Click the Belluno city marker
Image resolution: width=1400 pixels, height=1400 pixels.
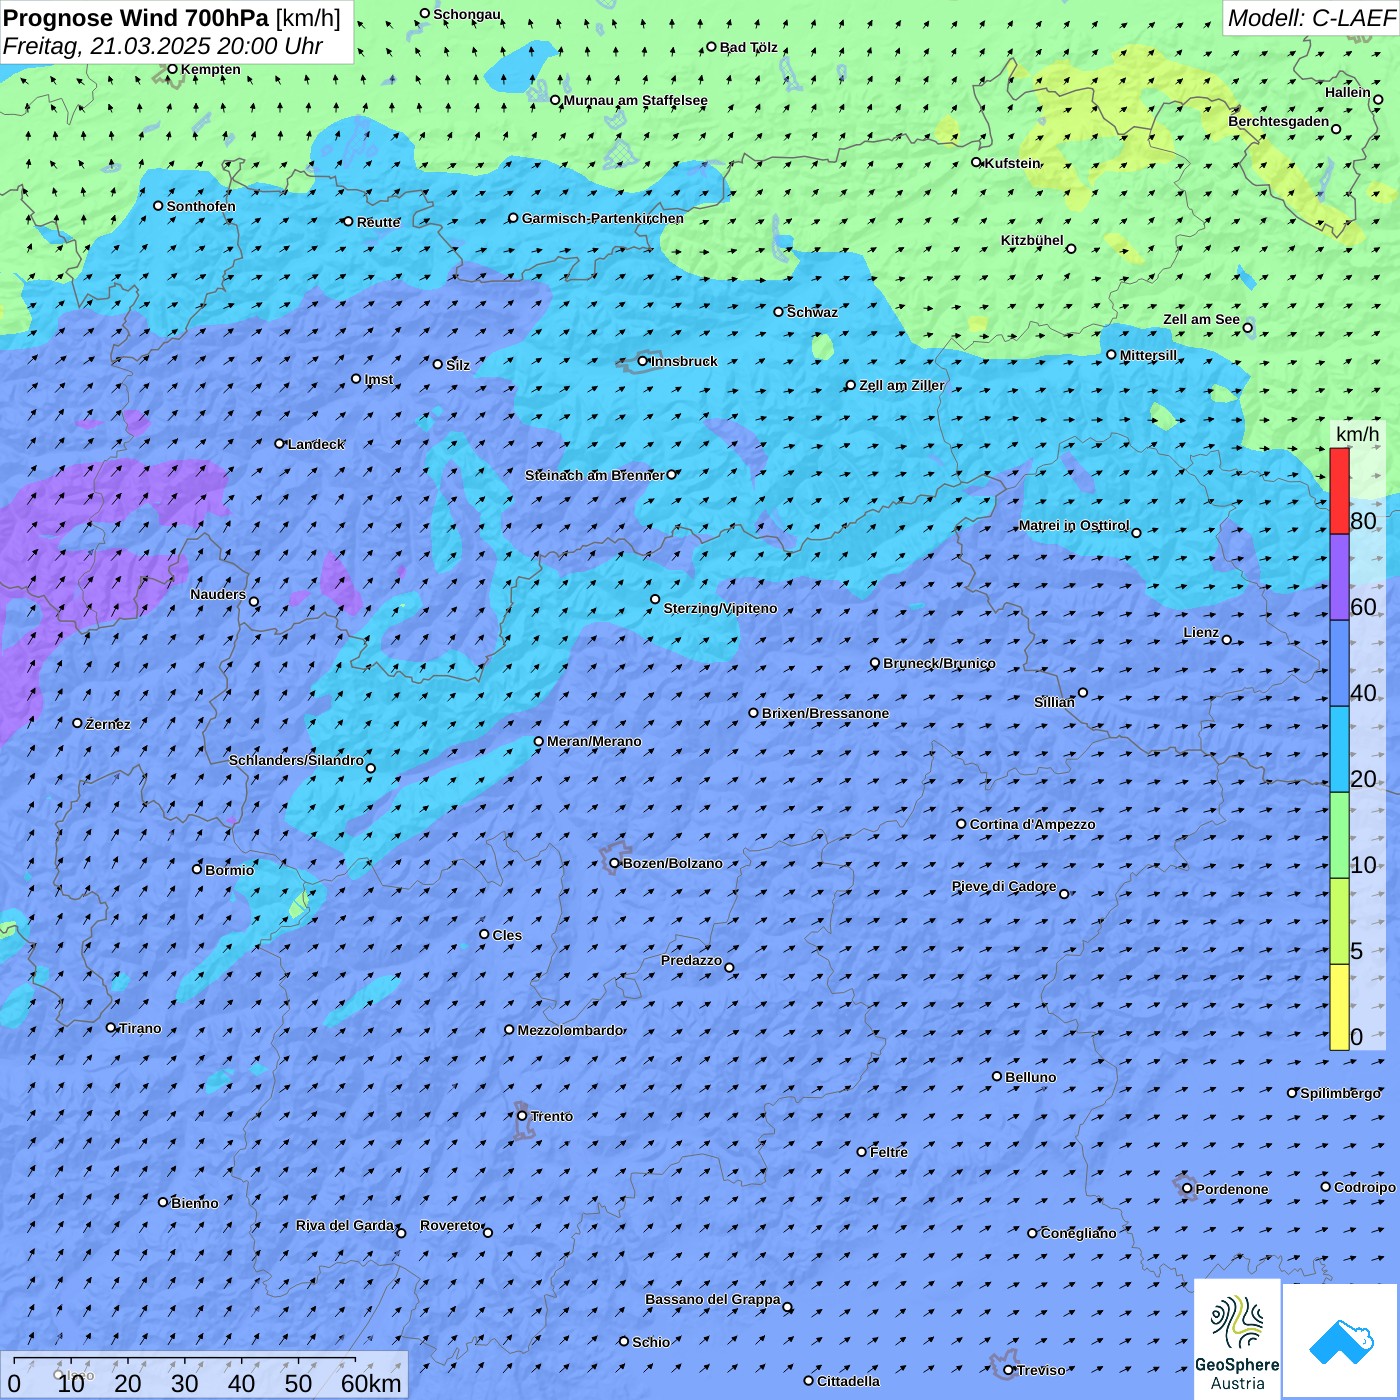pos(997,1076)
